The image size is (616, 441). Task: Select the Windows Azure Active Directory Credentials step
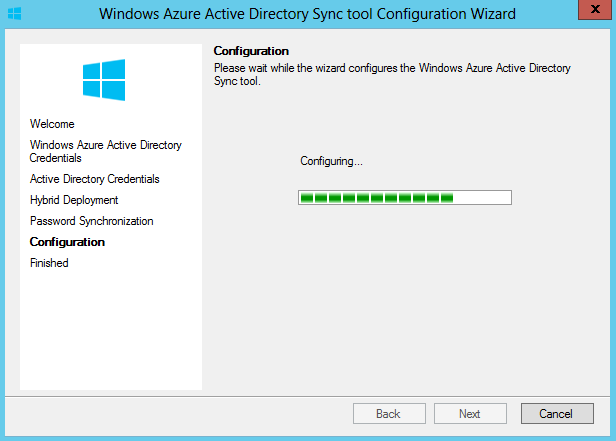click(x=106, y=151)
